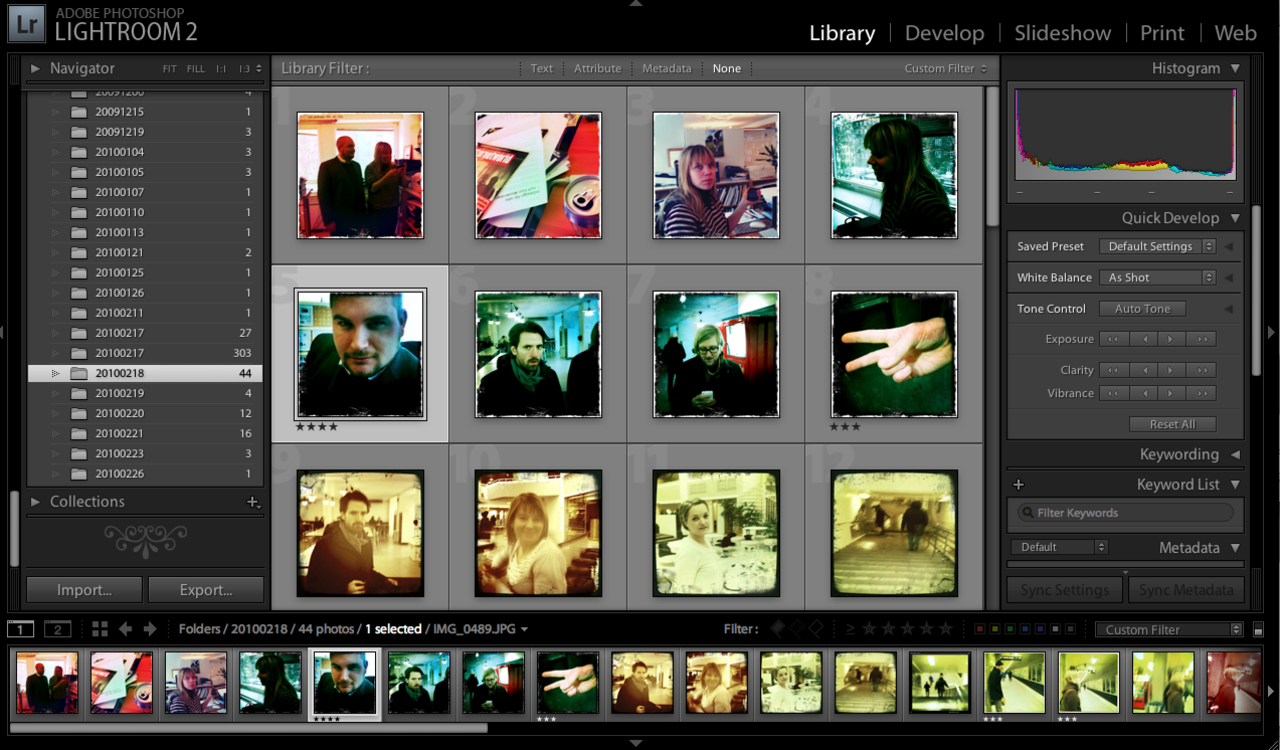Increase Exposure by small step
Image resolution: width=1280 pixels, height=750 pixels.
tap(1172, 339)
